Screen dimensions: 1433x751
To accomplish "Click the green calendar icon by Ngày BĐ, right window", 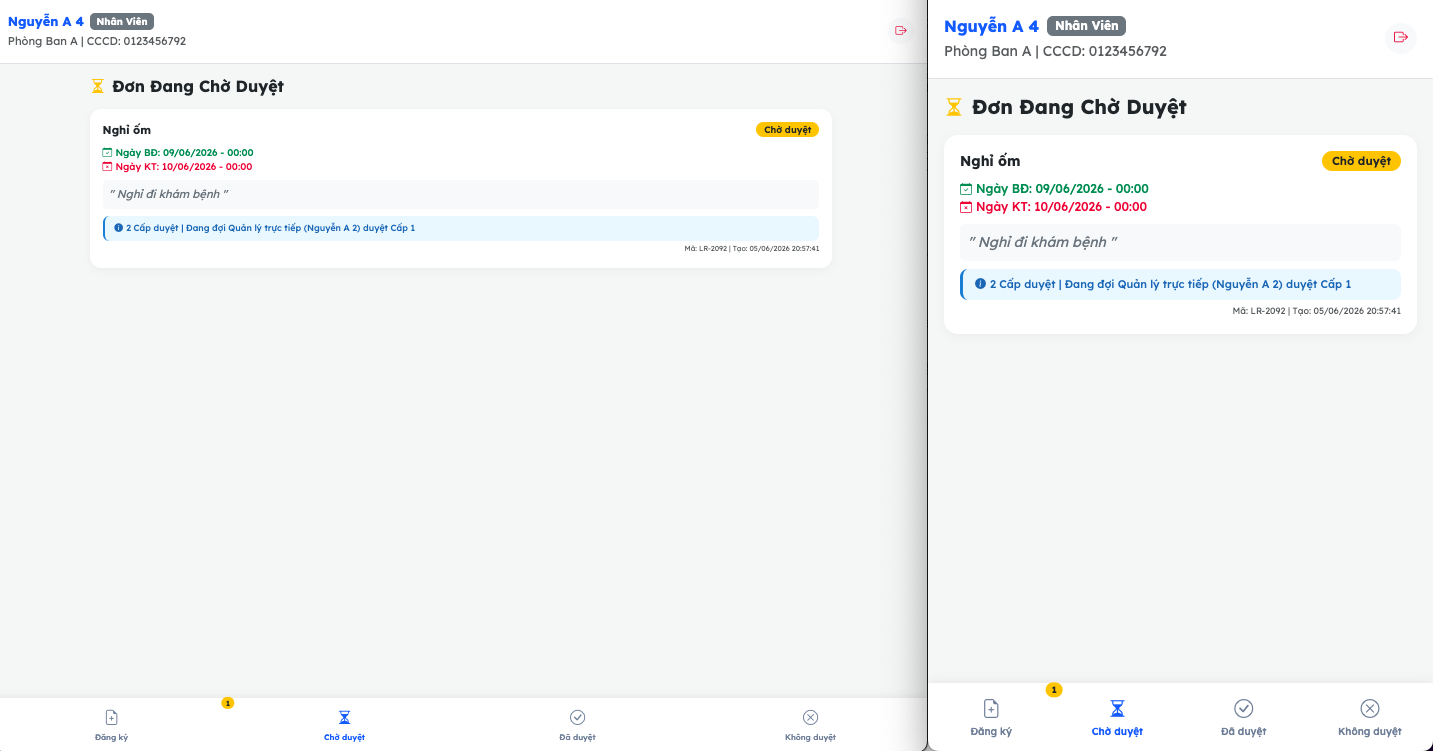I will (x=966, y=189).
